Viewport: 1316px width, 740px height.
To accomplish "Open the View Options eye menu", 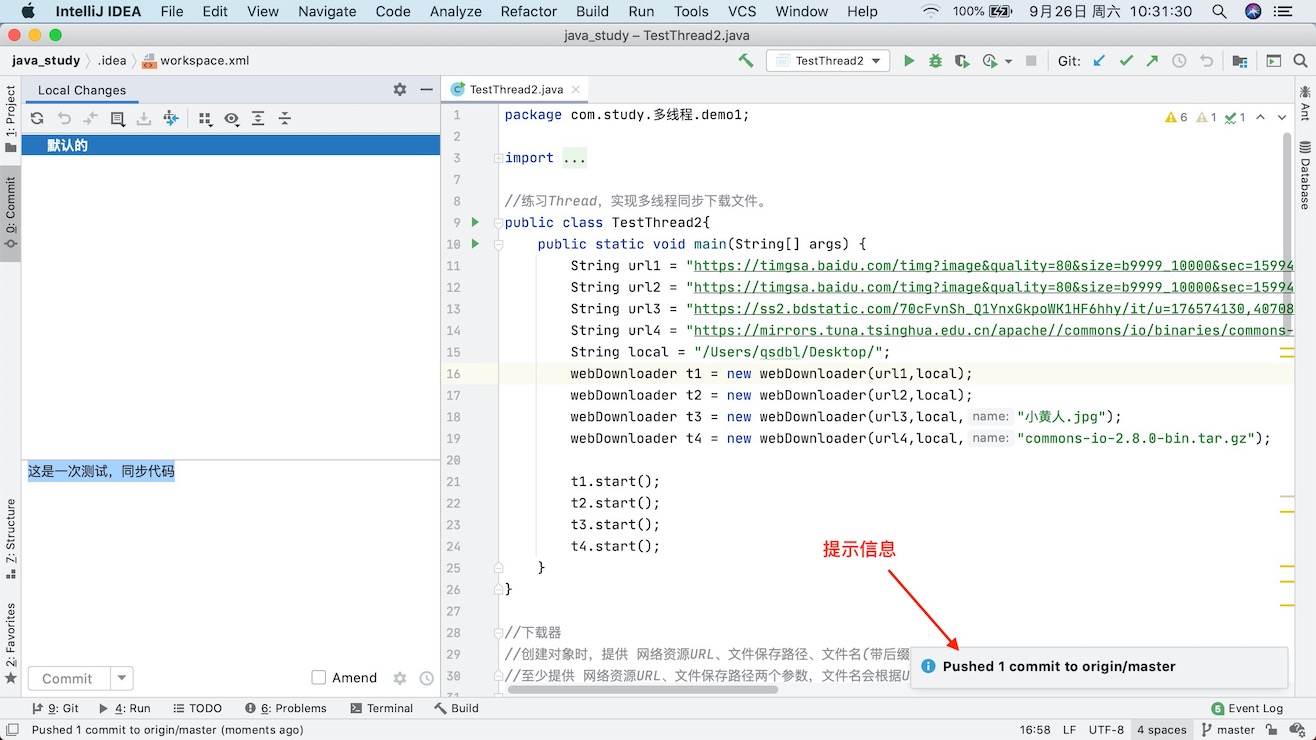I will click(x=232, y=119).
